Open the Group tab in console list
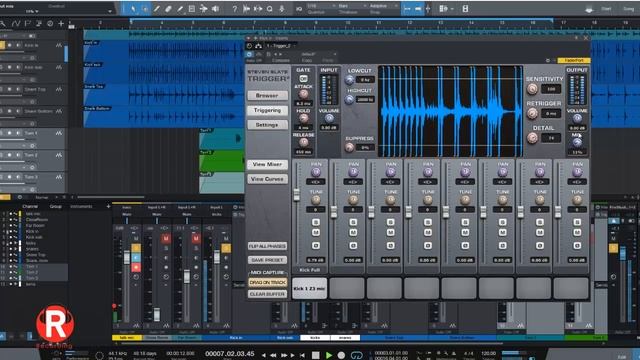Screen dimensions: 640x360 click(x=56, y=207)
